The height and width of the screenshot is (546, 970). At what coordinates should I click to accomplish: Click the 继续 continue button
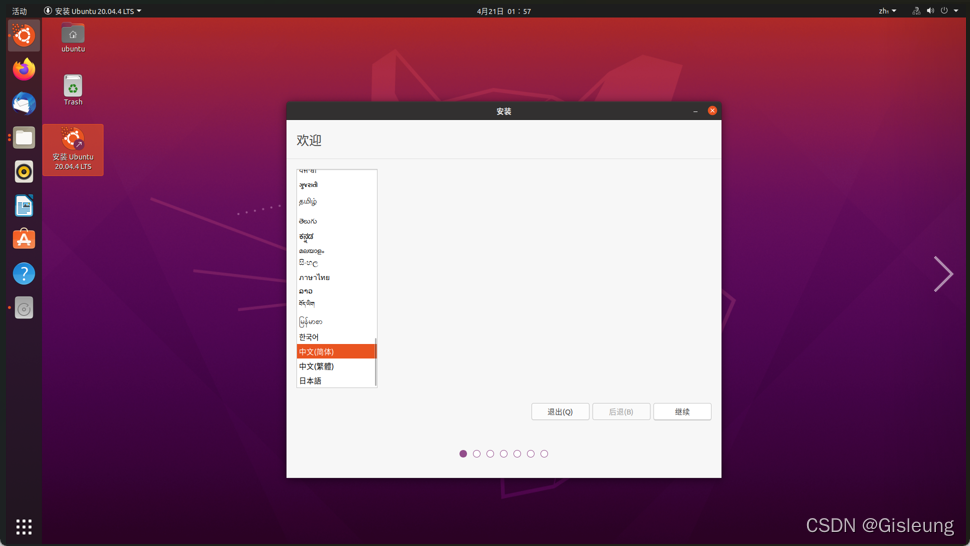682,411
